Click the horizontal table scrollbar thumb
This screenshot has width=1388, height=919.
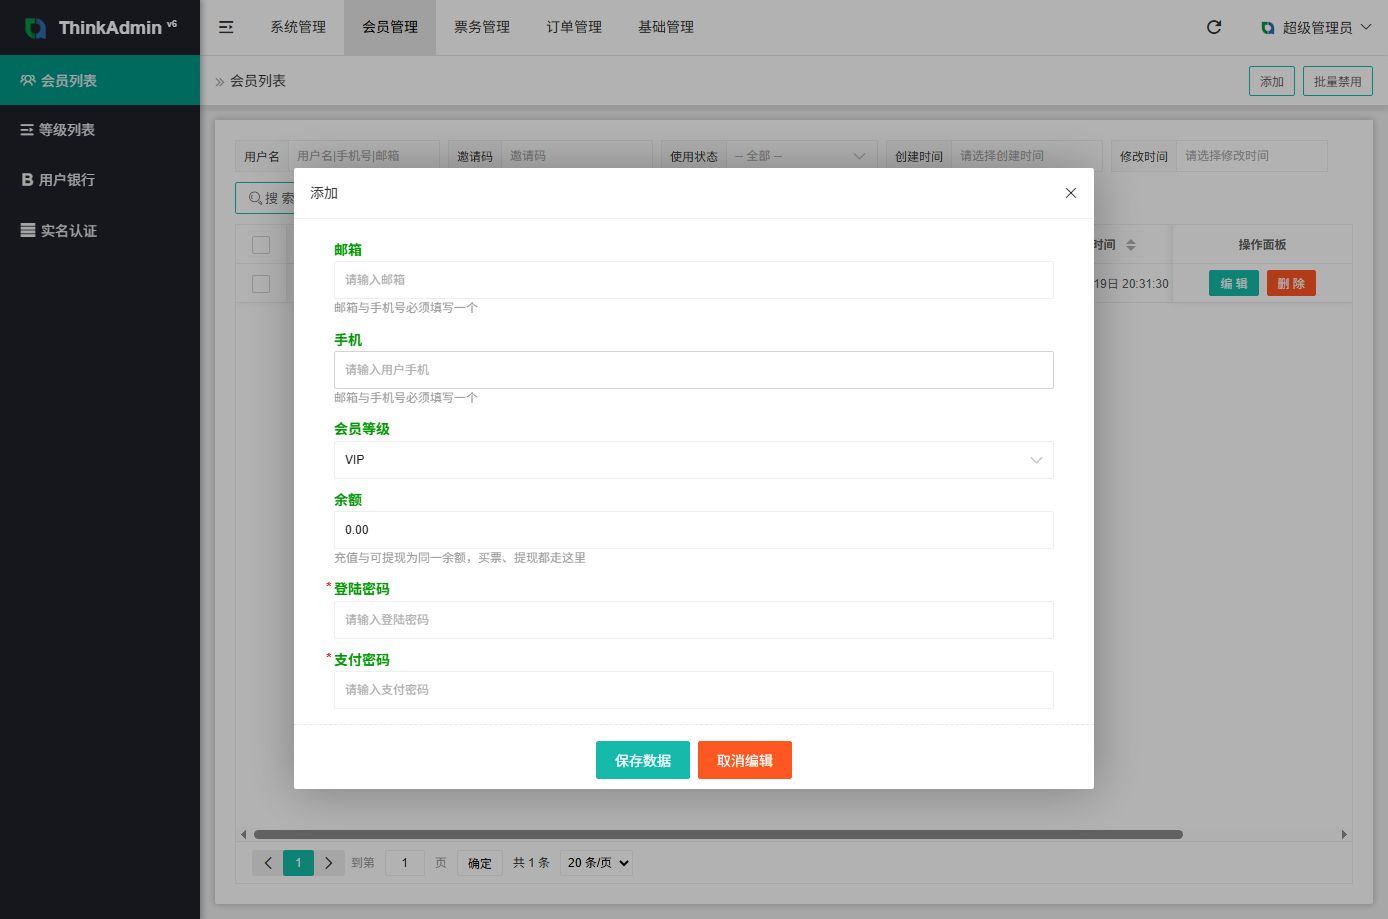718,834
